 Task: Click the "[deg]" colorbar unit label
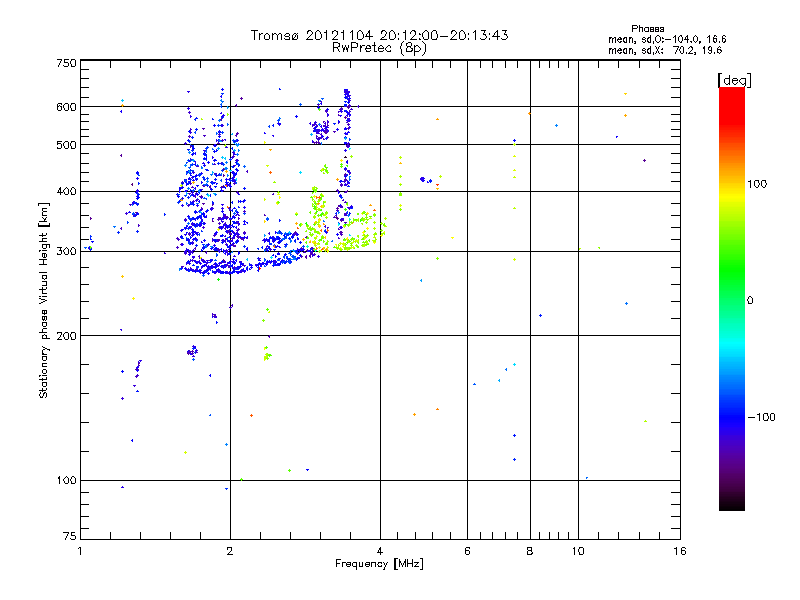[x=734, y=80]
